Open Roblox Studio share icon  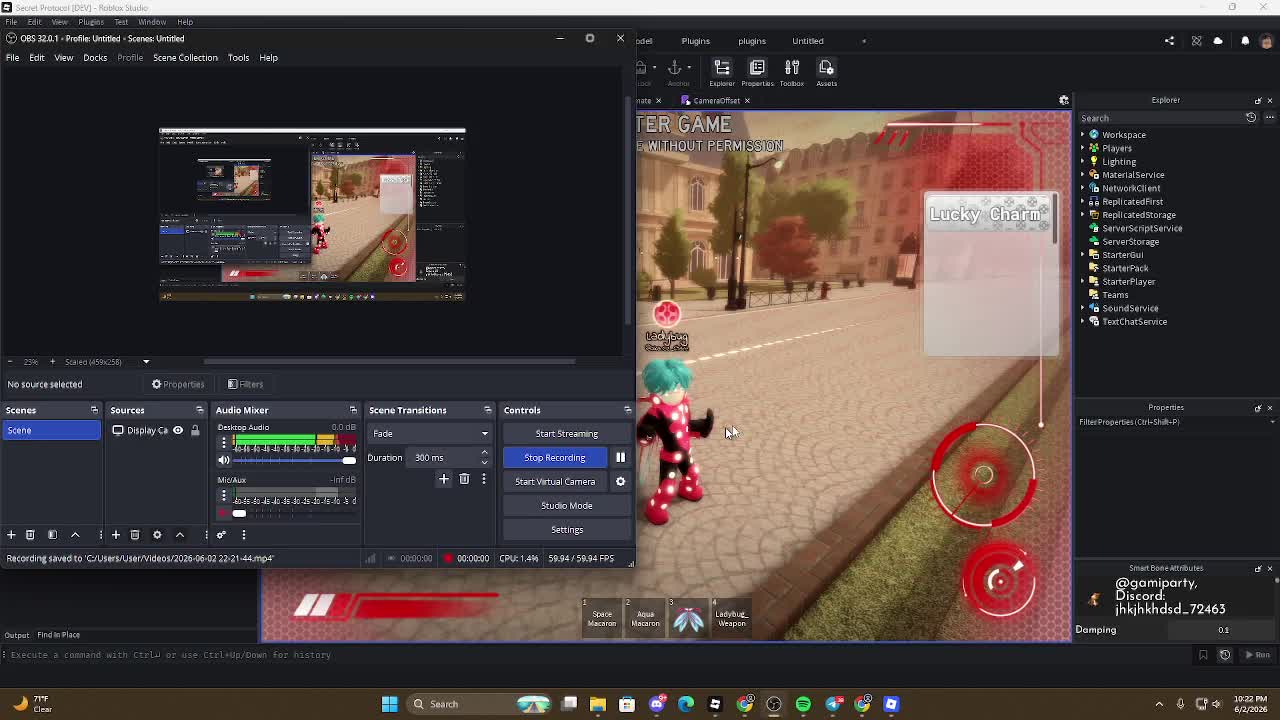click(x=1169, y=41)
